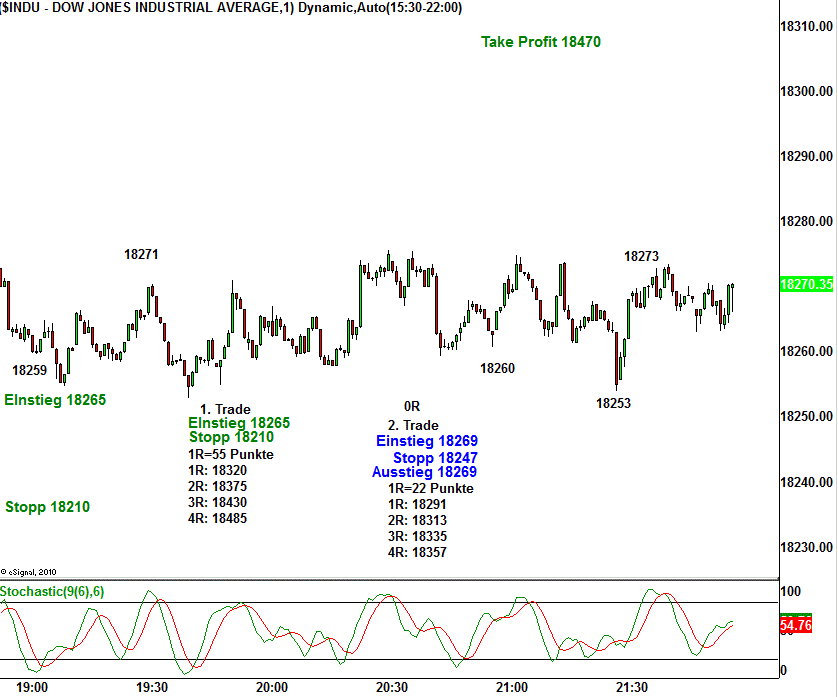Click the 18230.00 price axis label
Screen dimensions: 838x697
(x=806, y=548)
